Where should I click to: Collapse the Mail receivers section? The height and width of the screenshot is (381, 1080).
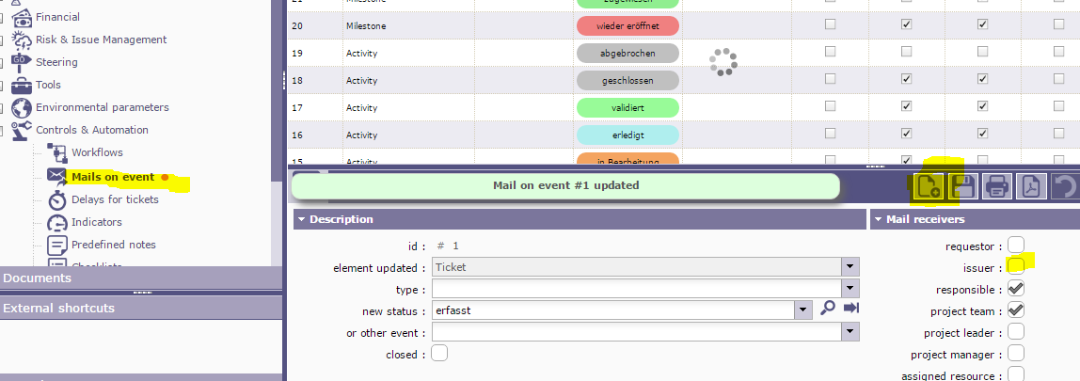point(878,219)
